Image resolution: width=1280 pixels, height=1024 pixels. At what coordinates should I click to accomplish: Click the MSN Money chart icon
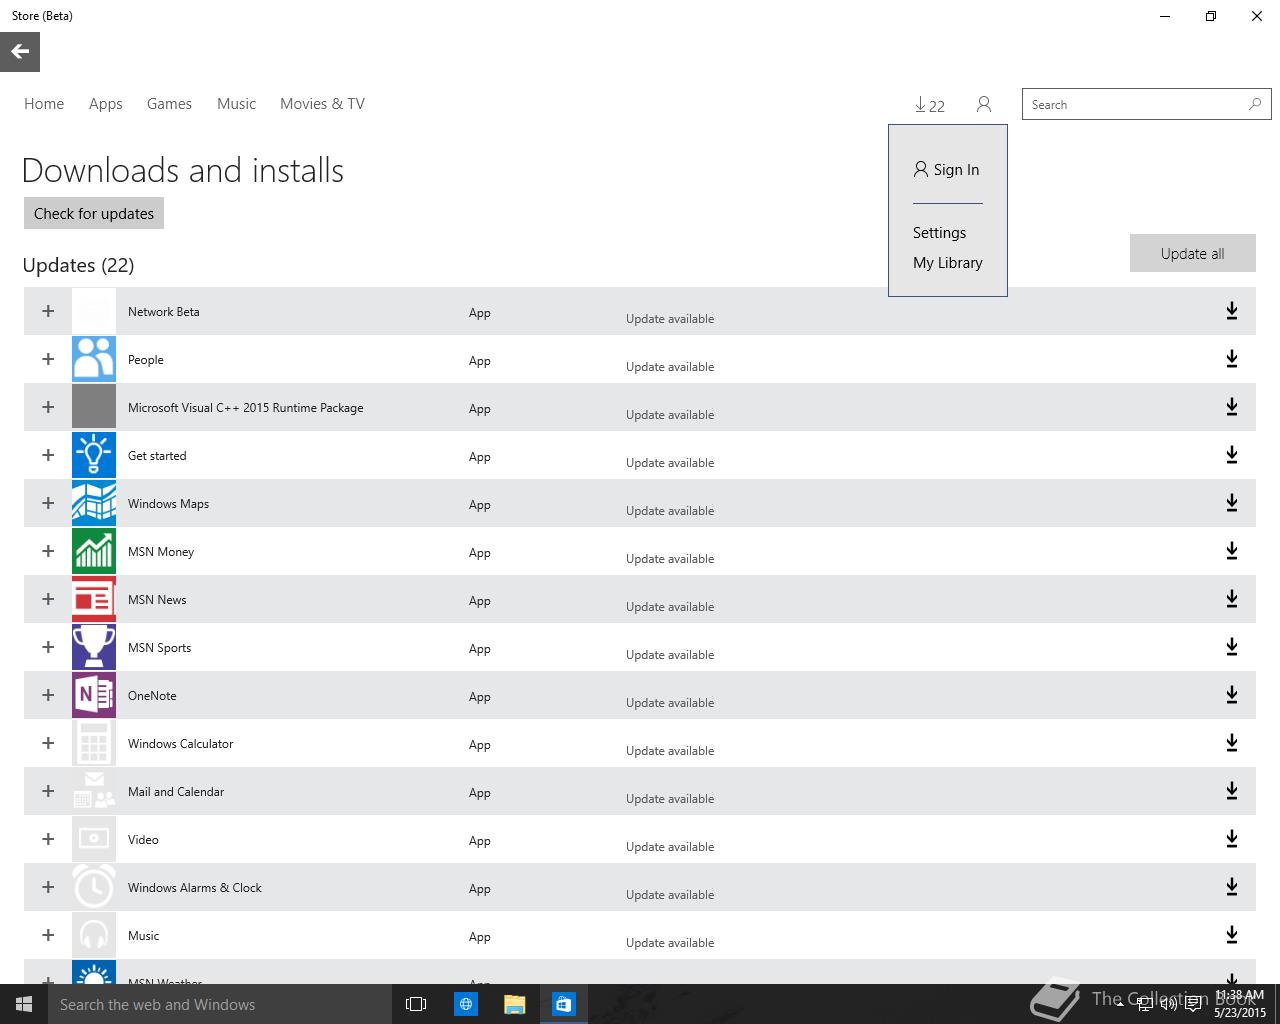pyautogui.click(x=94, y=551)
